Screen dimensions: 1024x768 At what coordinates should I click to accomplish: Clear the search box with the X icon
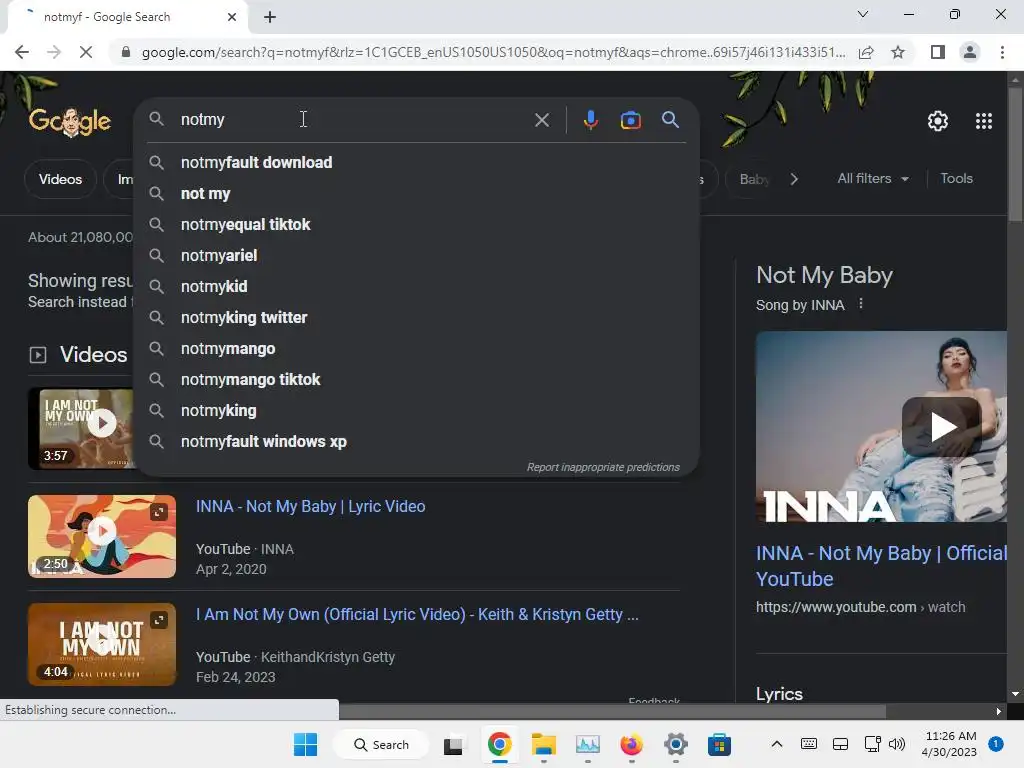pos(541,120)
